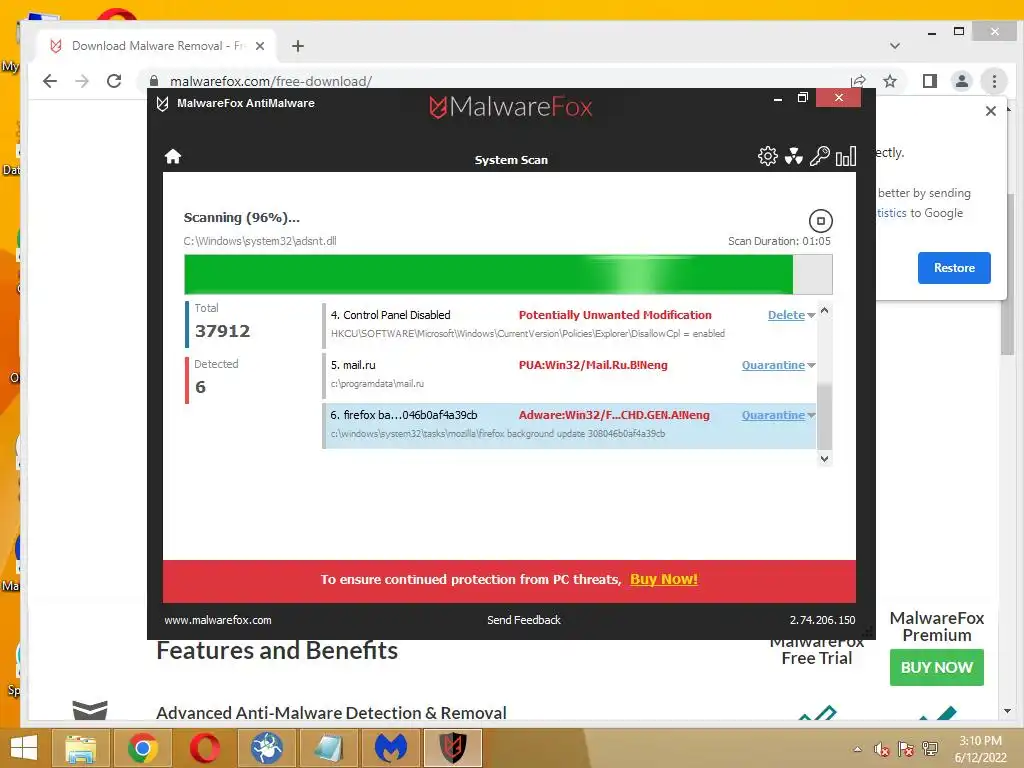Open Chrome profile avatar icon
1024x768 pixels.
point(961,81)
